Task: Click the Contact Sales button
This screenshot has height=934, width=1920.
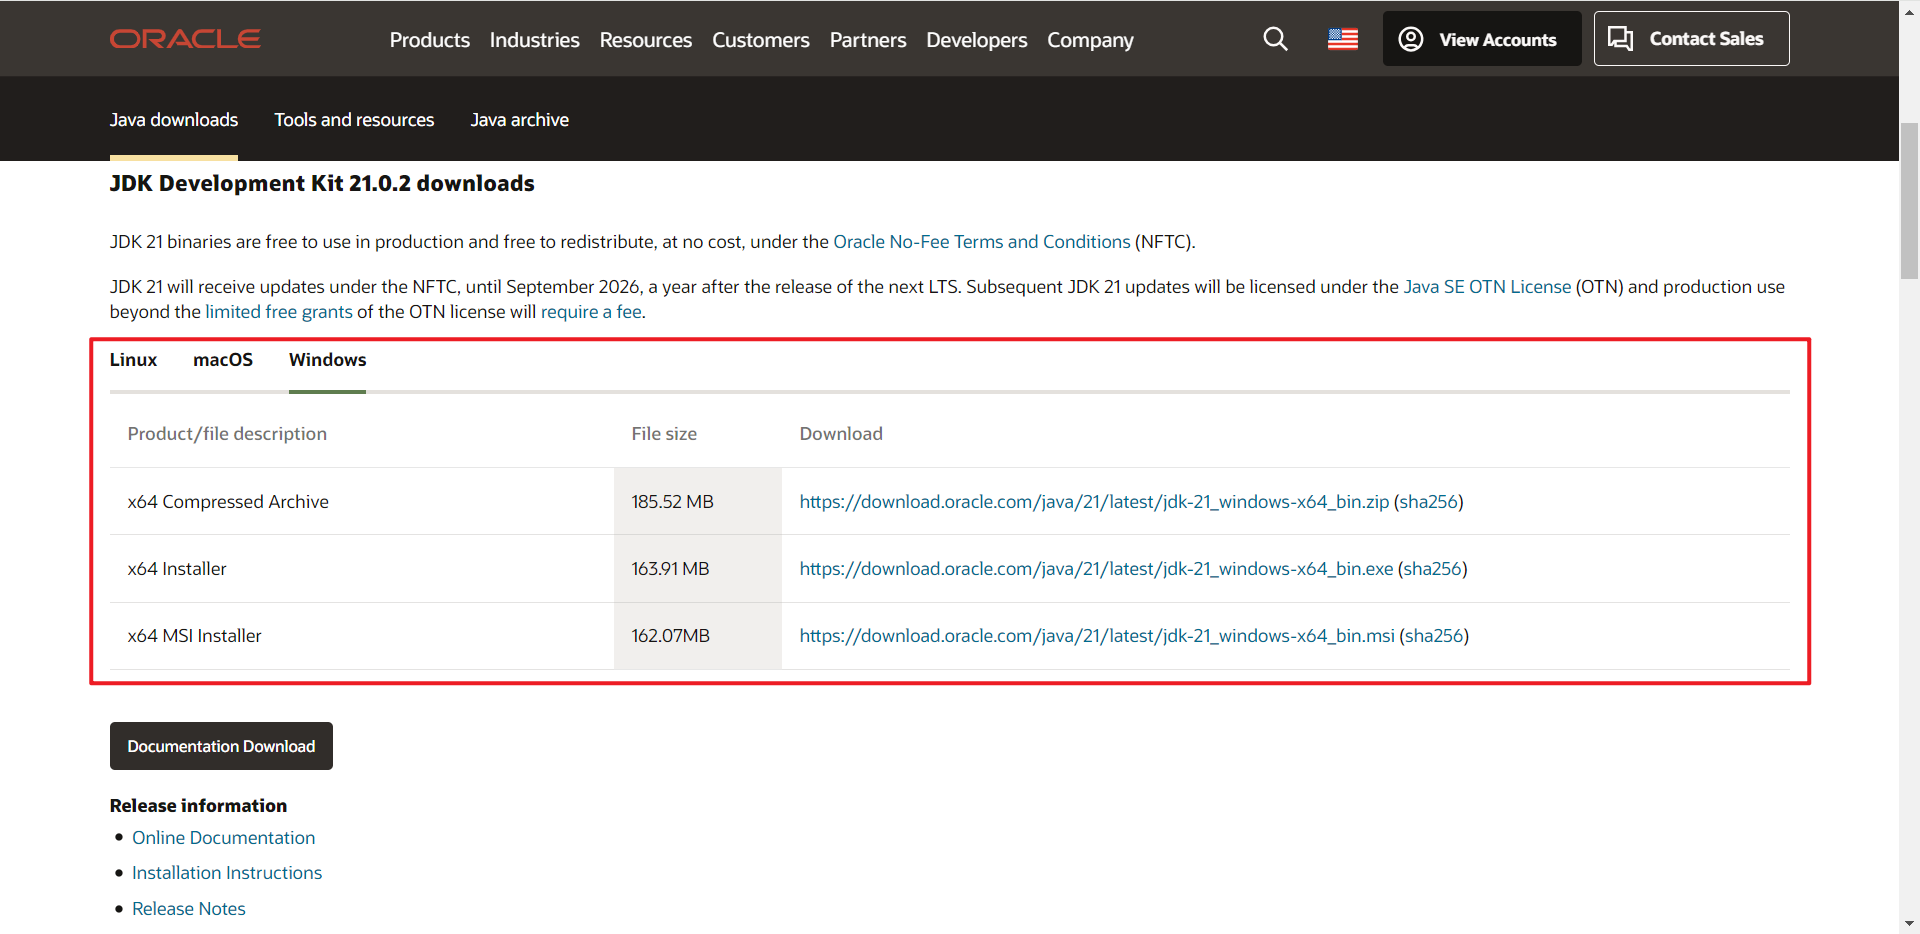Action: tap(1690, 39)
